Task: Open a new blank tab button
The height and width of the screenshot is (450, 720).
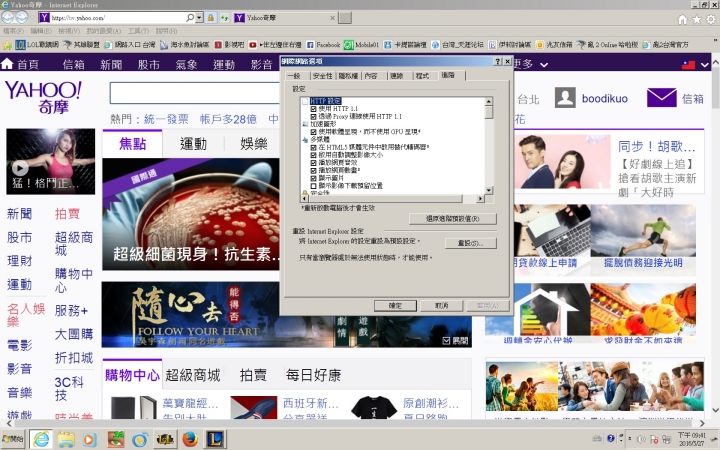Action: (x=345, y=18)
